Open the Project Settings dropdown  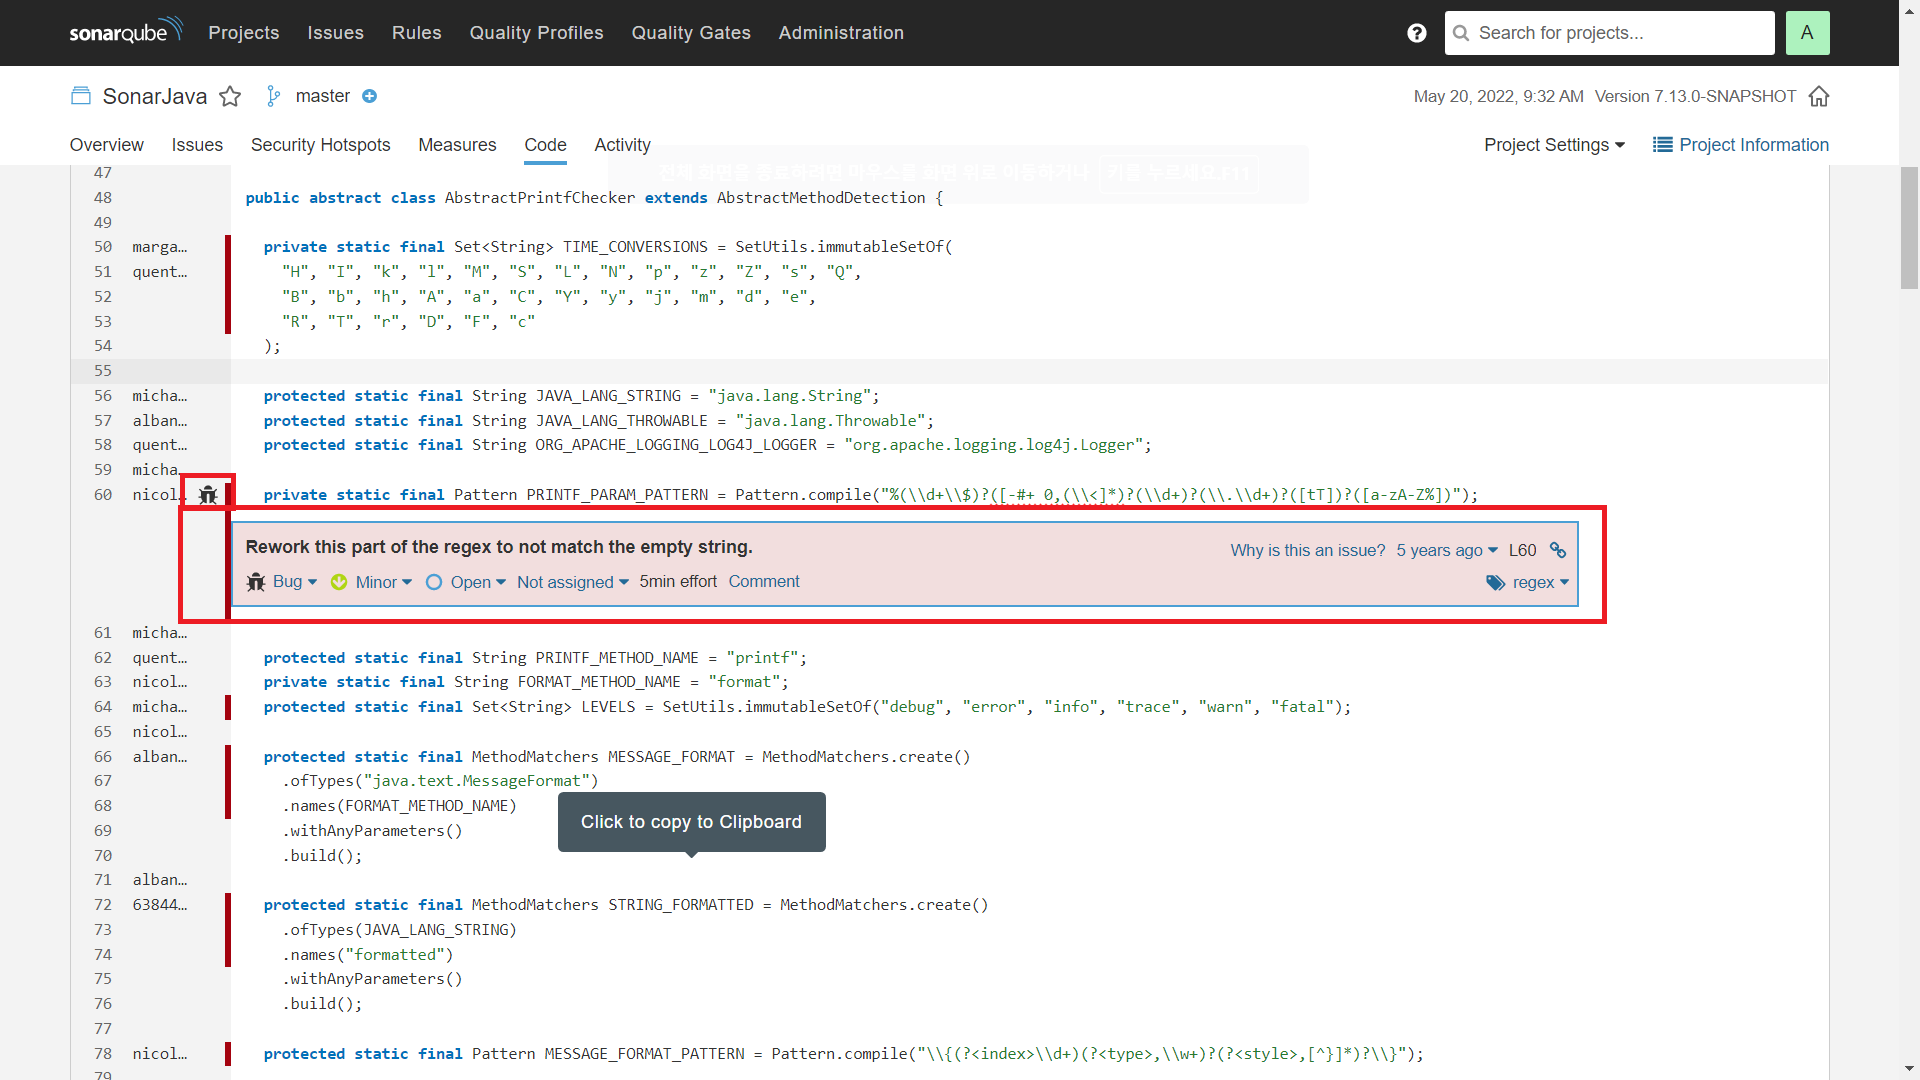(x=1555, y=145)
